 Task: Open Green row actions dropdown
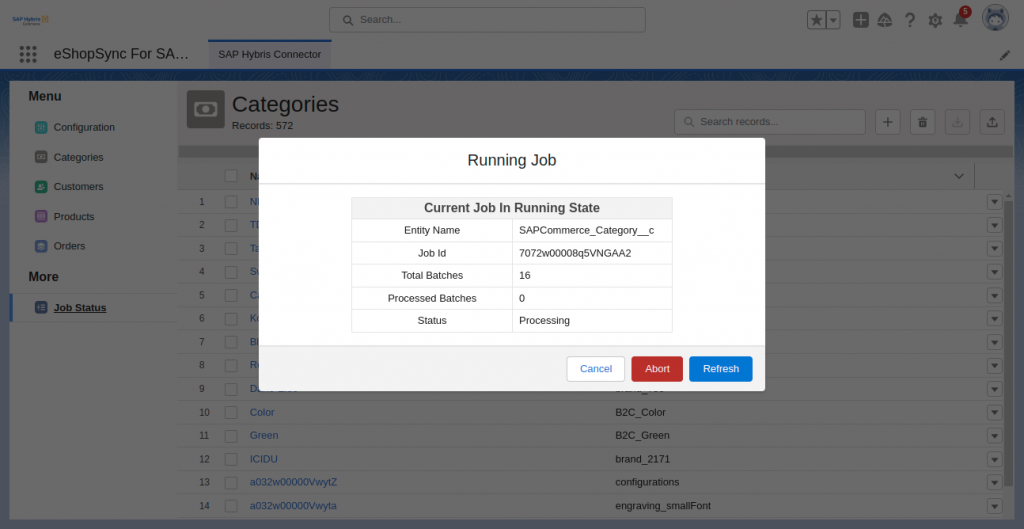coord(994,436)
